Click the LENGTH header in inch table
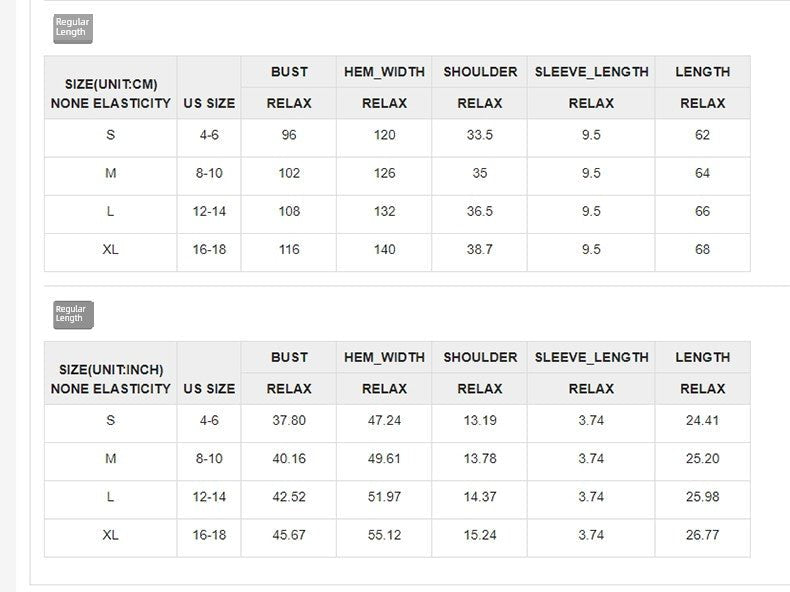 pos(702,357)
